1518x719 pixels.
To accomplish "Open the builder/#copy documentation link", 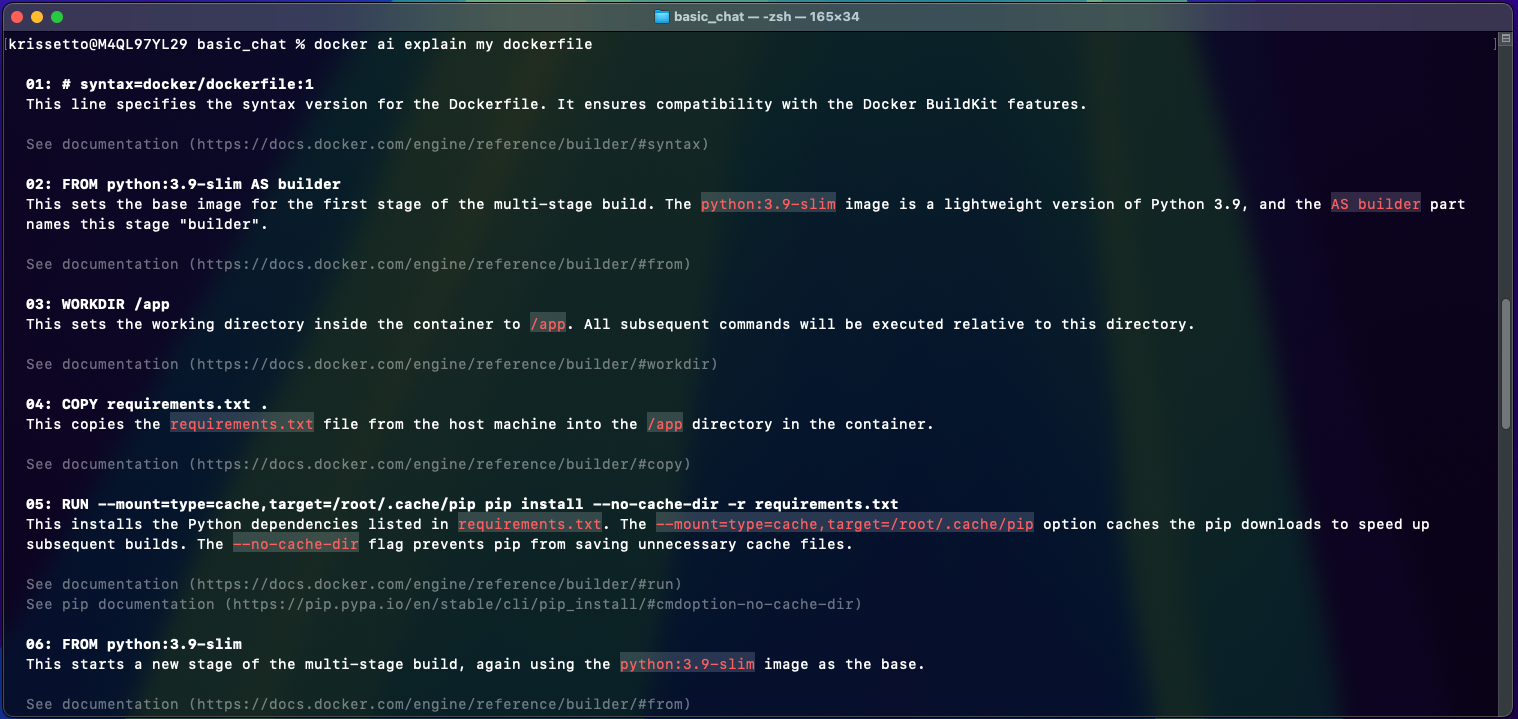I will [443, 464].
